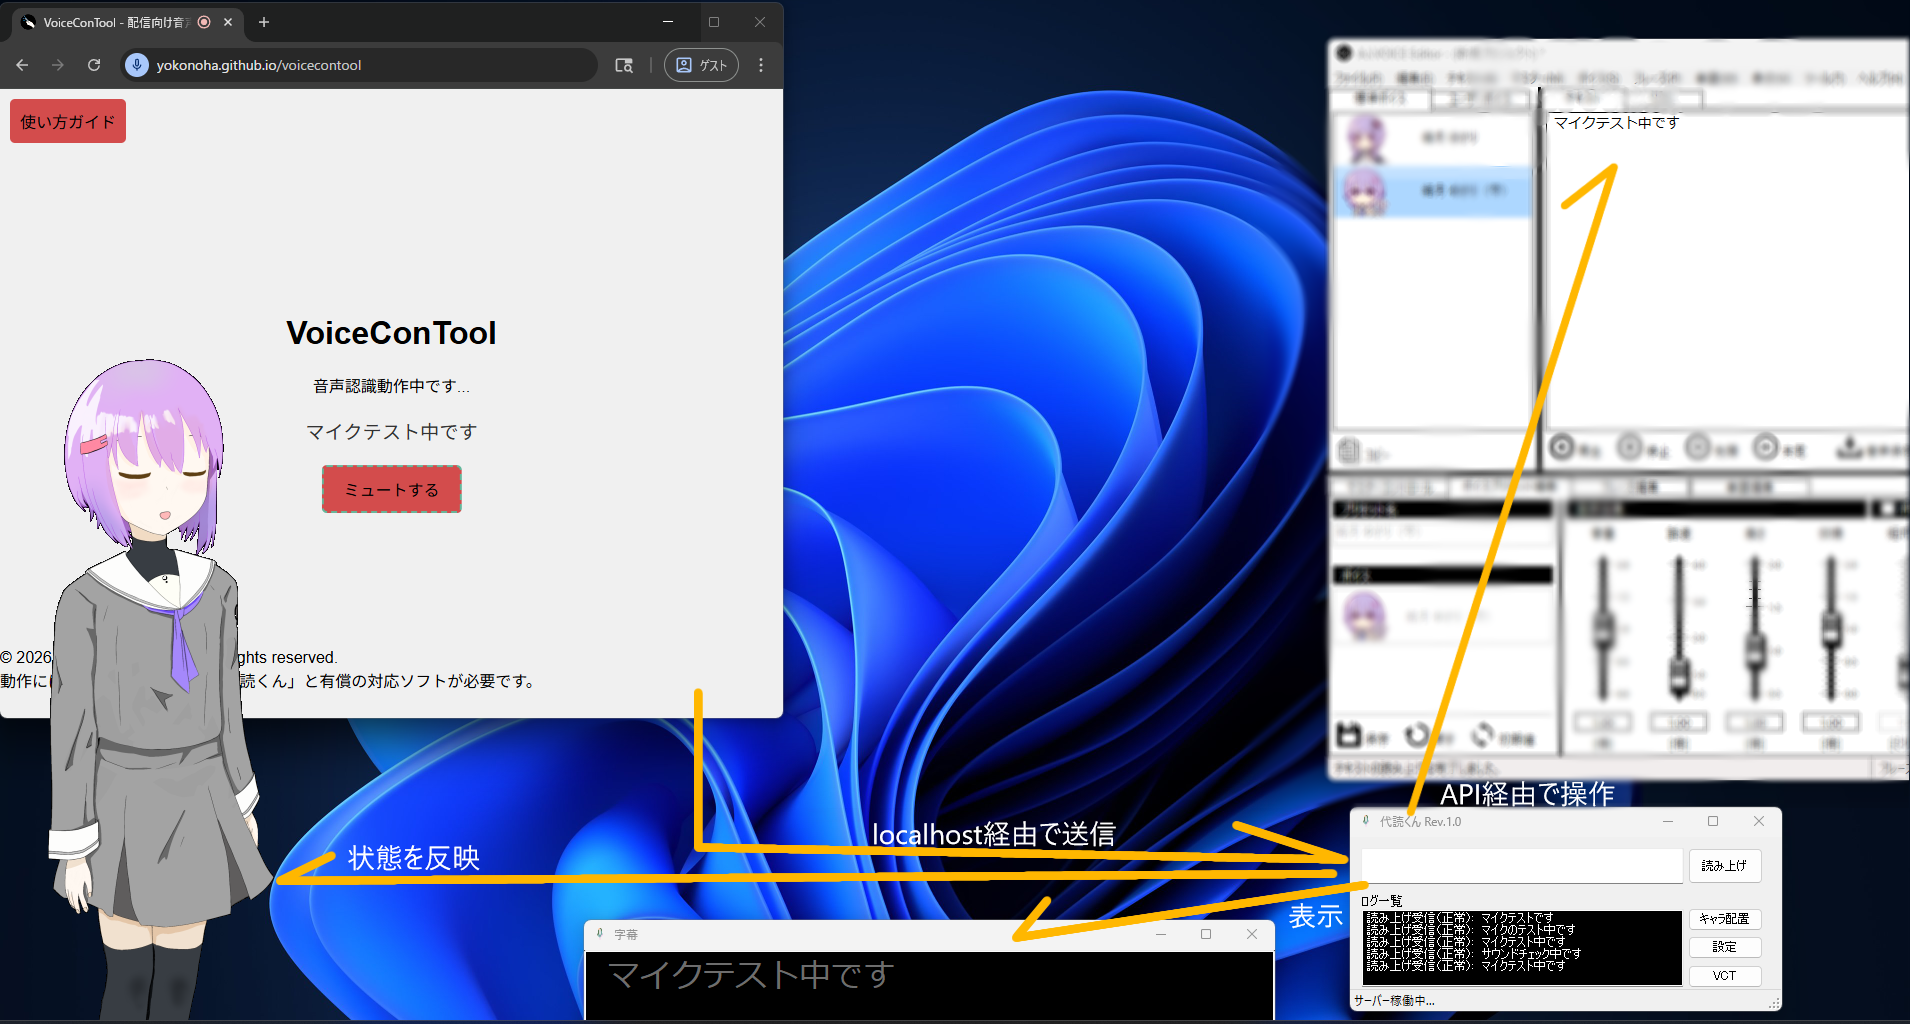
Task: Click the 初期値 reset-arrows icon in preset panel
Action: click(x=1482, y=735)
